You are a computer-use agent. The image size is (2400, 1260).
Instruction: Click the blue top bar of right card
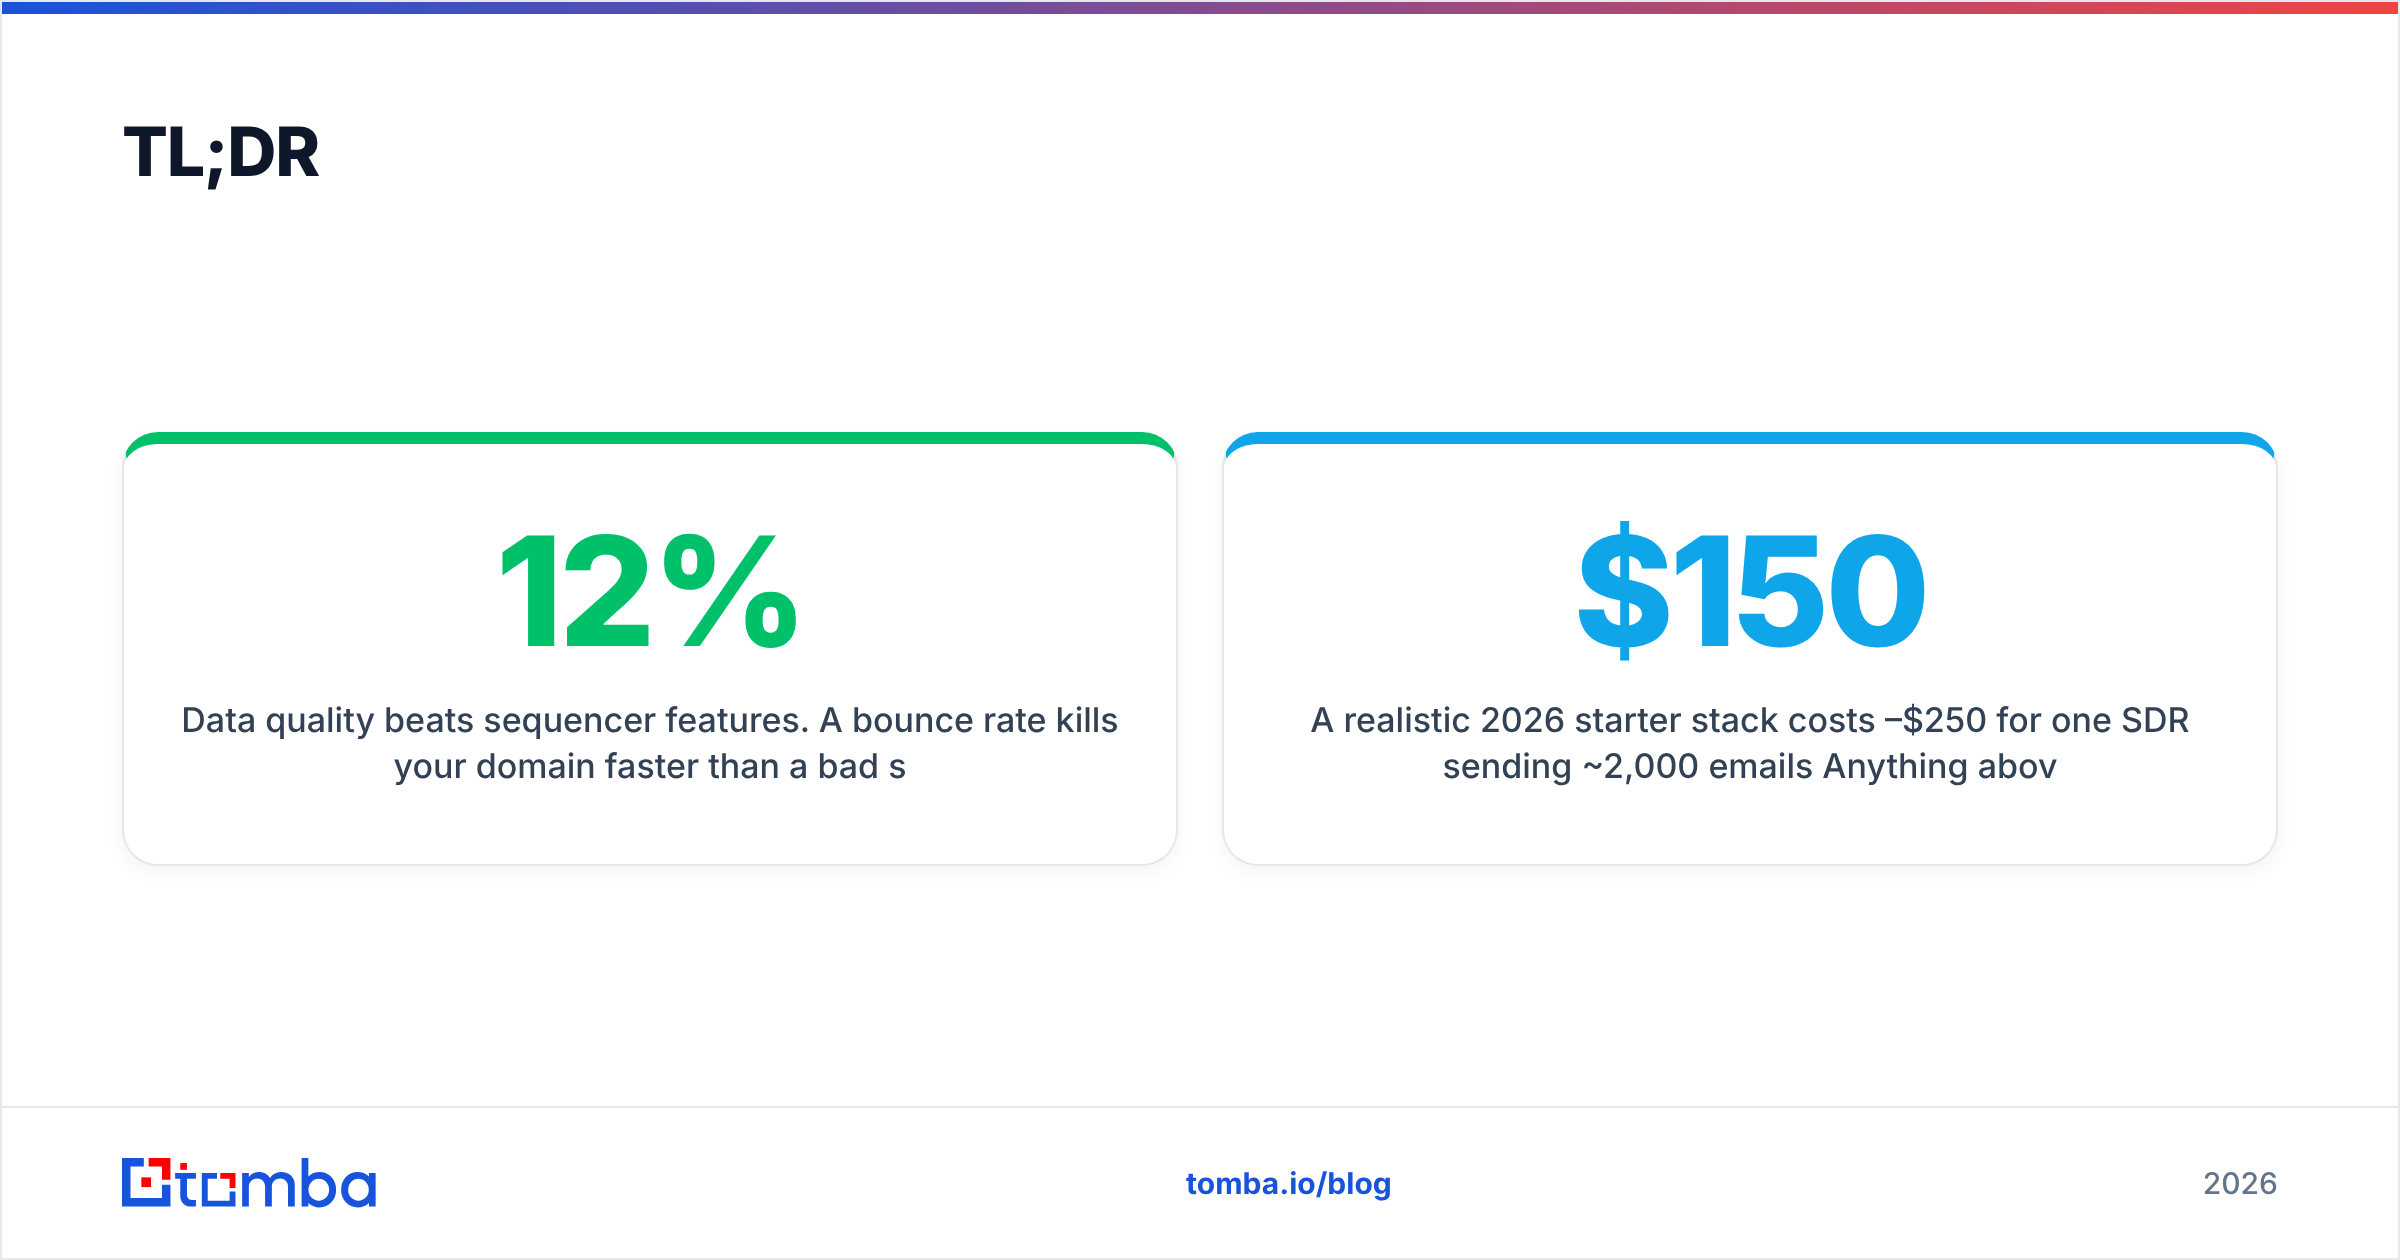(x=1750, y=438)
